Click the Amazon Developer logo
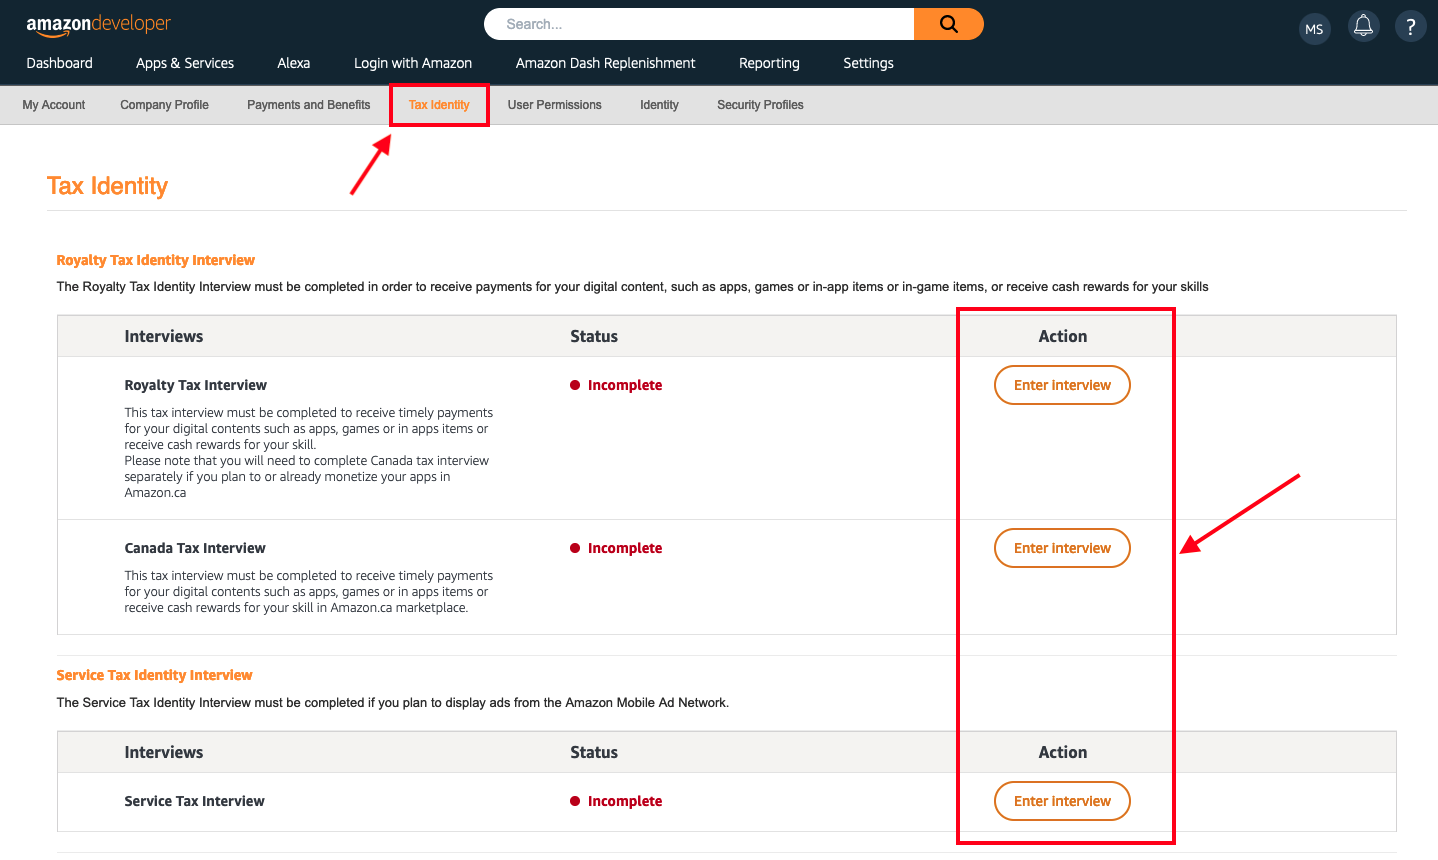Image resolution: width=1438 pixels, height=860 pixels. tap(98, 25)
